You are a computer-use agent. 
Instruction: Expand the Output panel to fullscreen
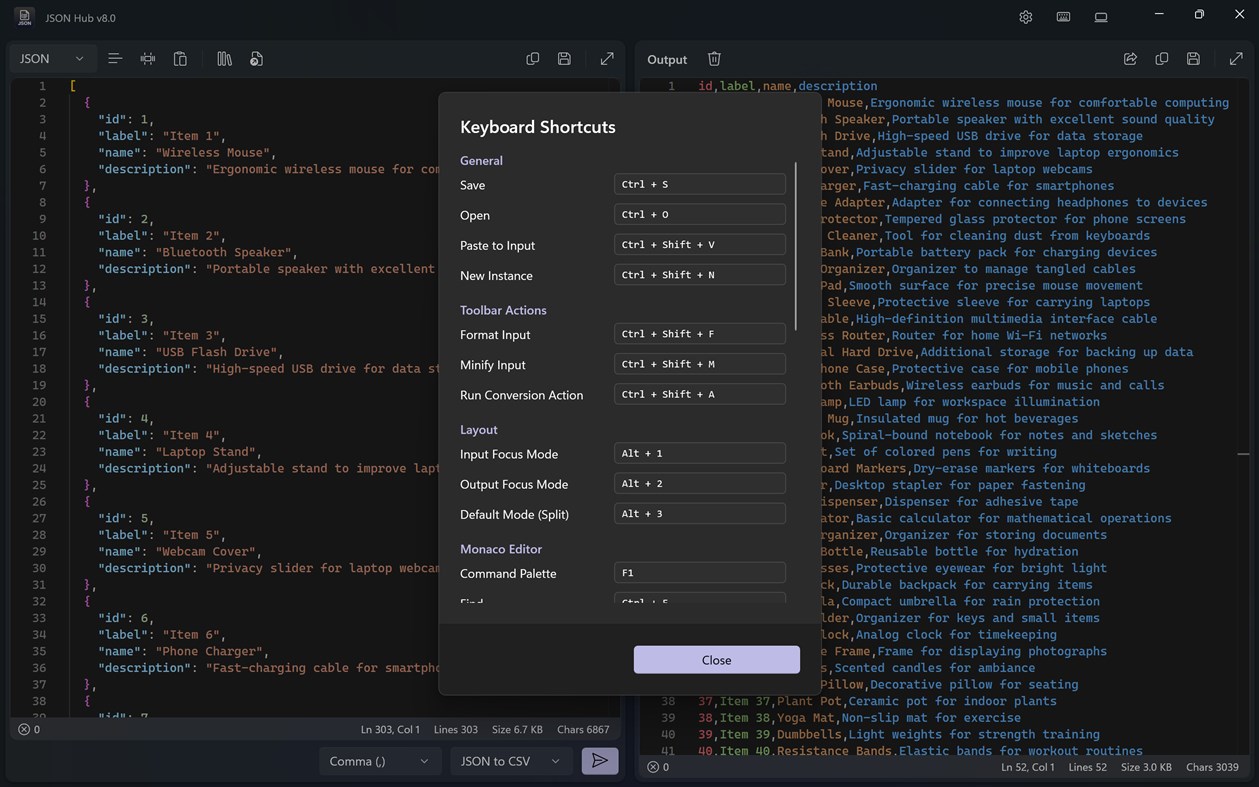coord(1236,59)
